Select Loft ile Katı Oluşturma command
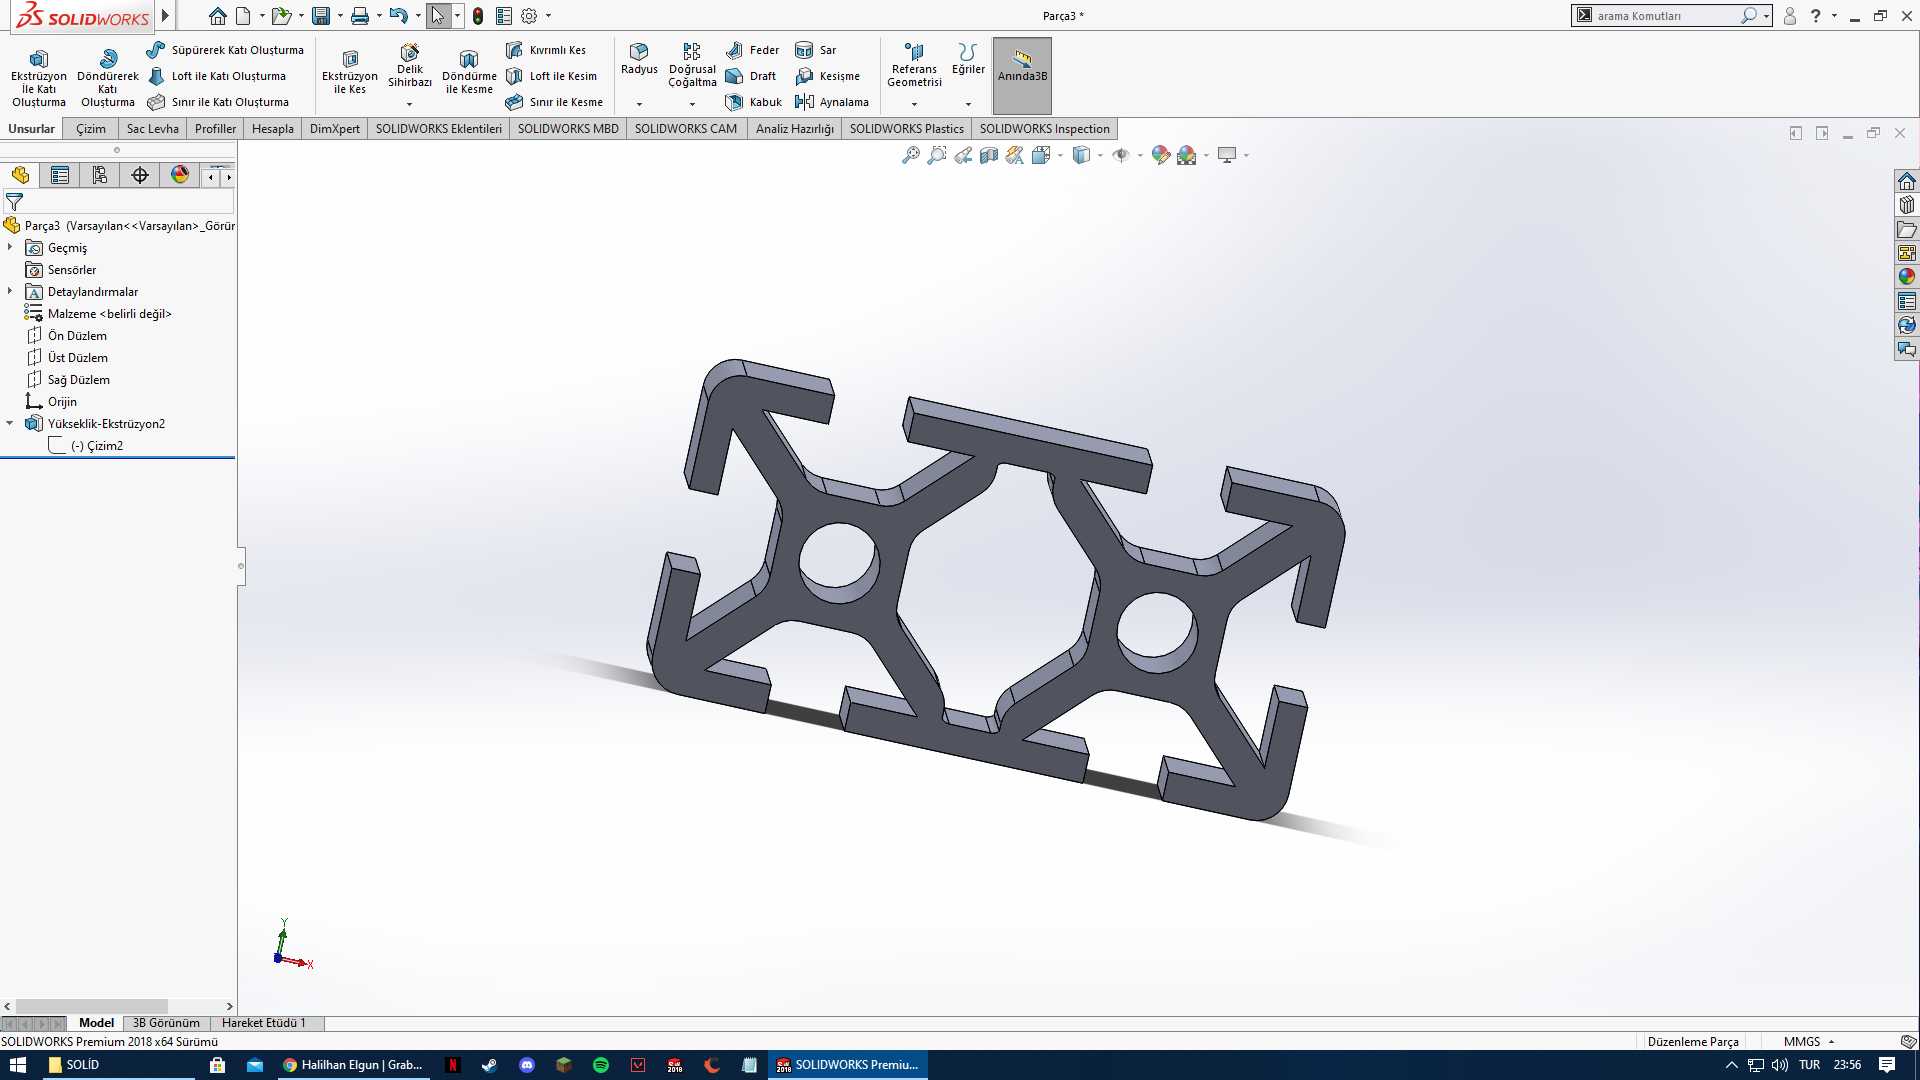 point(217,76)
